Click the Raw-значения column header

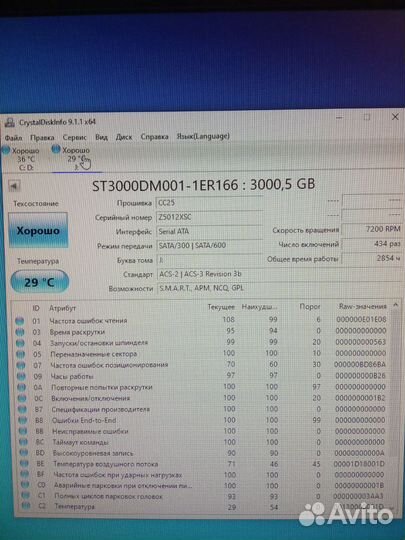click(363, 306)
